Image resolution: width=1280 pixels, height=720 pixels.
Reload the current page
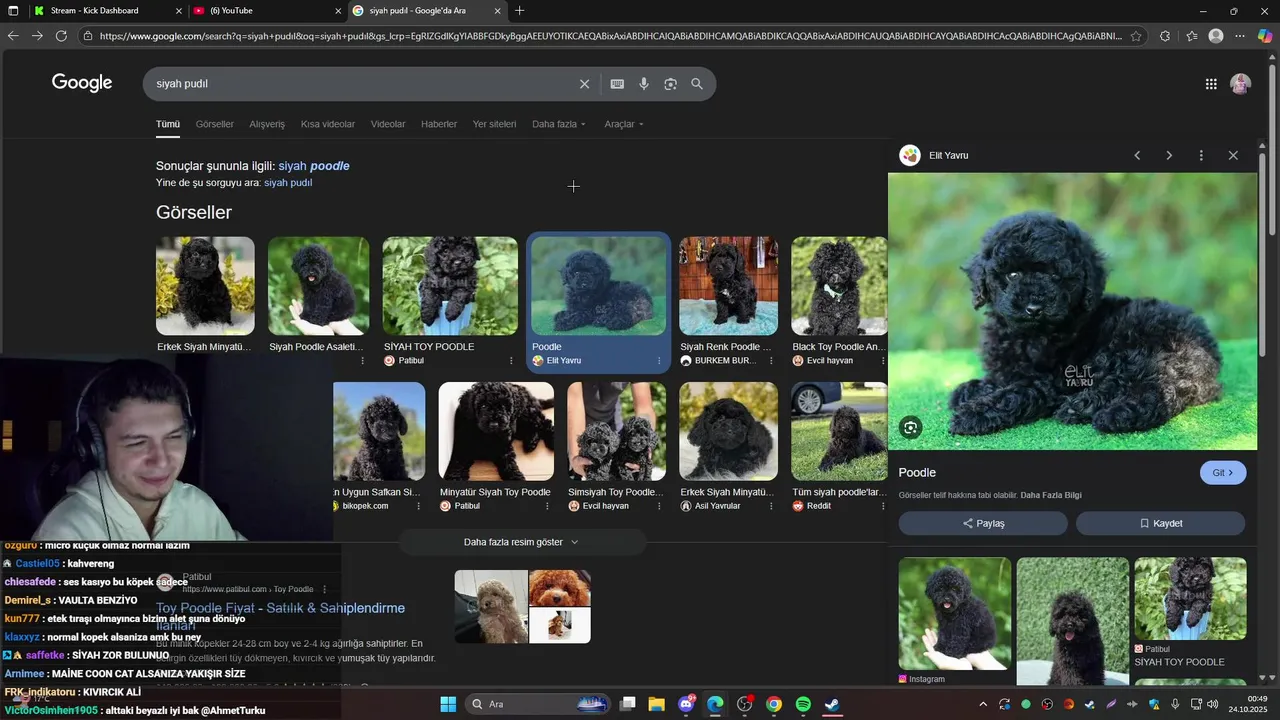pyautogui.click(x=61, y=36)
